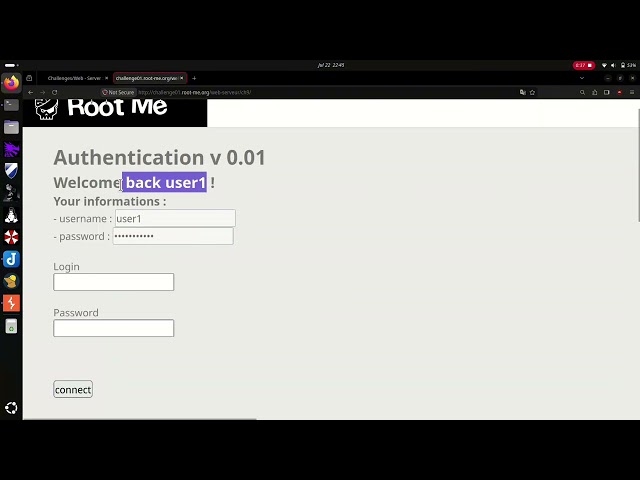Screen dimensions: 640x480
Task: Click the Wi-Fi icon in top bar
Action: point(604,65)
